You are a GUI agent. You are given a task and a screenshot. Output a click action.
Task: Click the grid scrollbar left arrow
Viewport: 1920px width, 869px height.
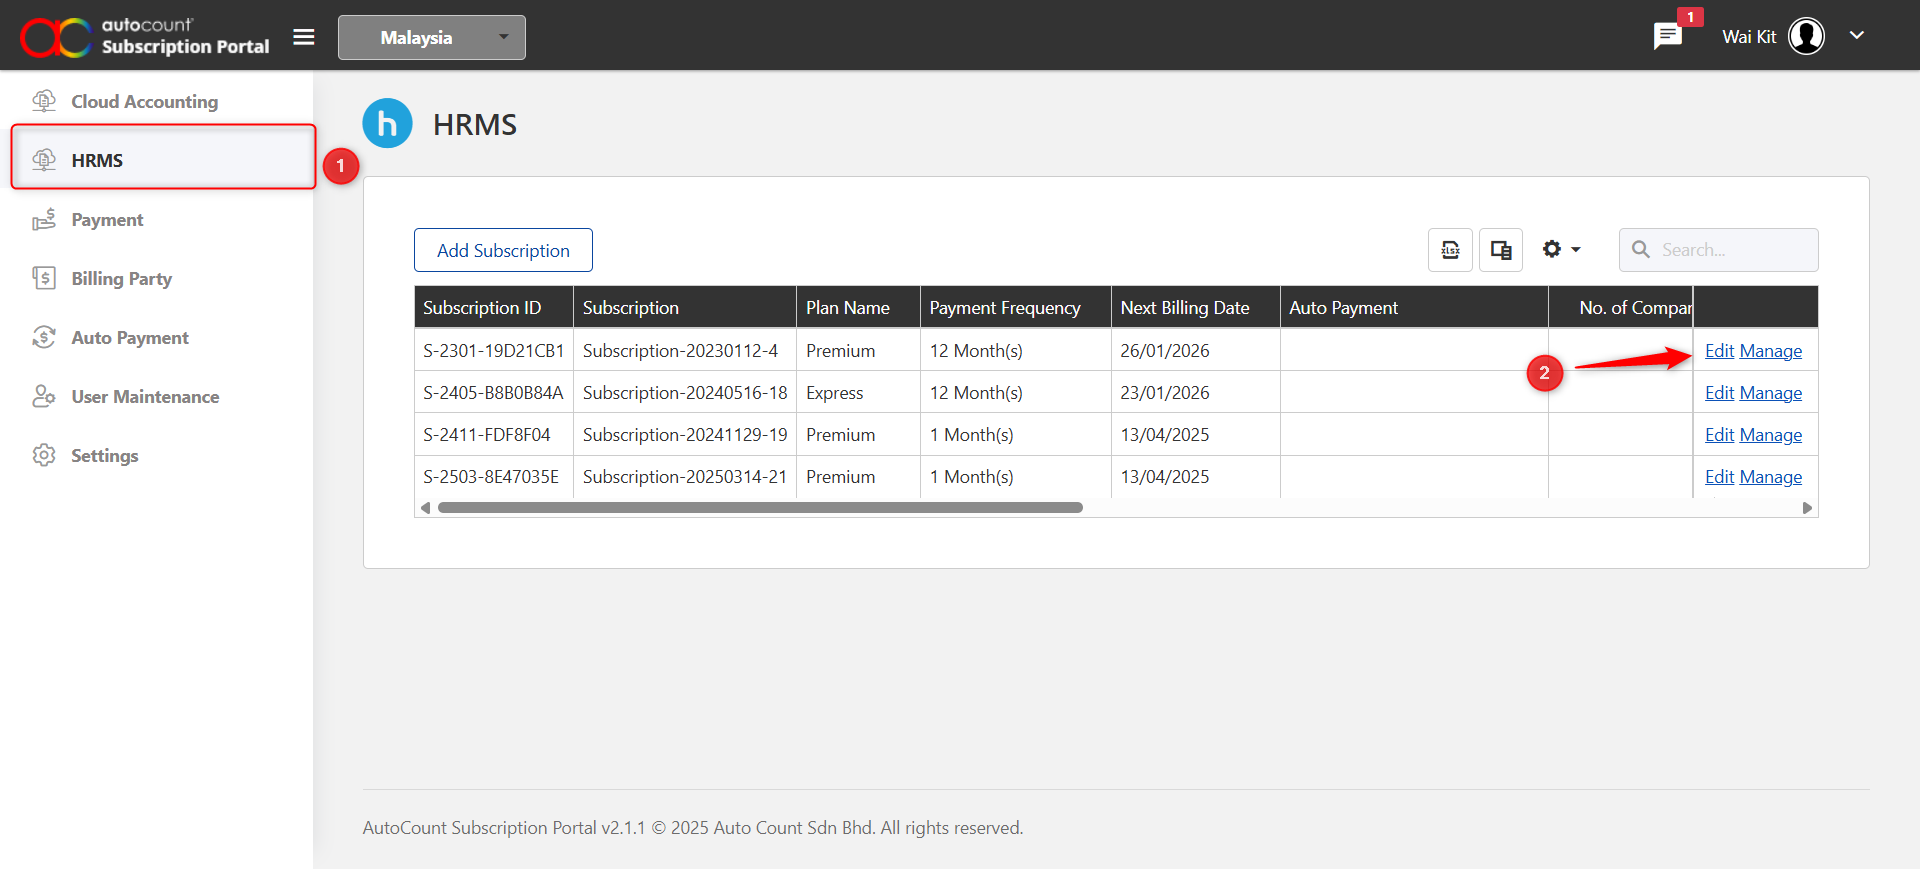point(425,508)
